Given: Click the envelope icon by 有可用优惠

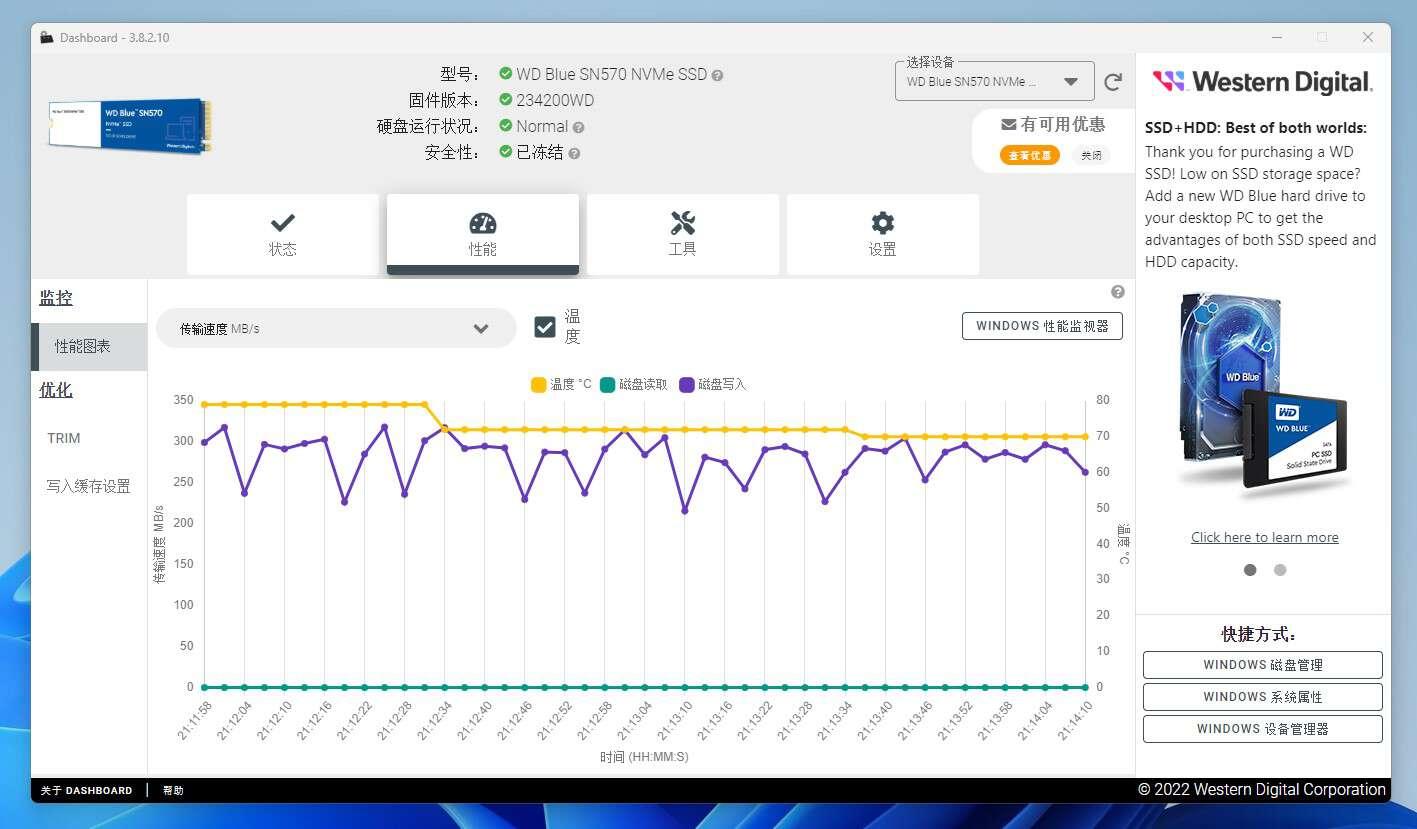Looking at the screenshot, I should 1009,125.
